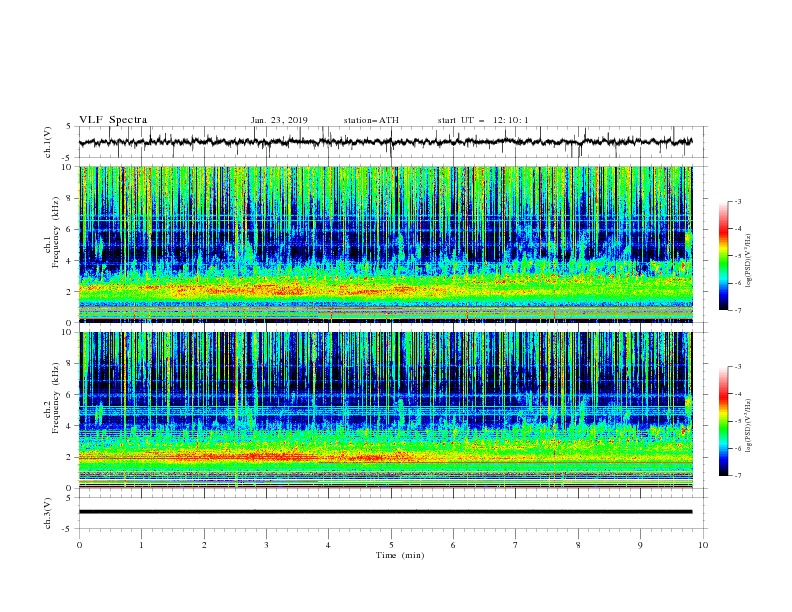Screen dimensions: 792x612
Task: Click the ch.1 voltage waveform trace
Action: point(385,142)
